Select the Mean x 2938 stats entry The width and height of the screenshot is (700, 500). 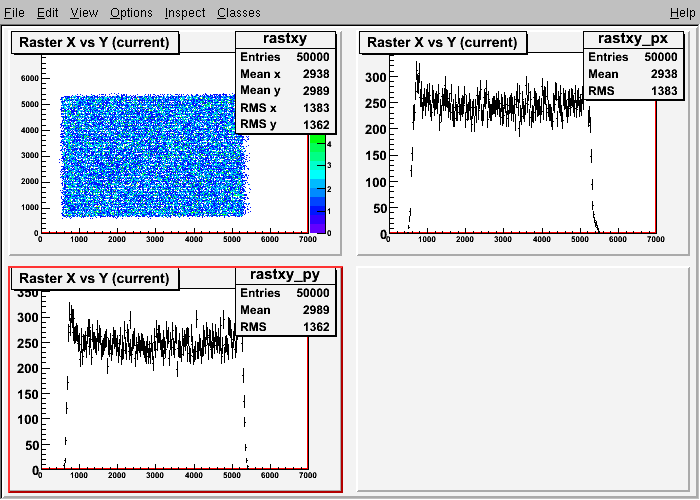pos(285,74)
